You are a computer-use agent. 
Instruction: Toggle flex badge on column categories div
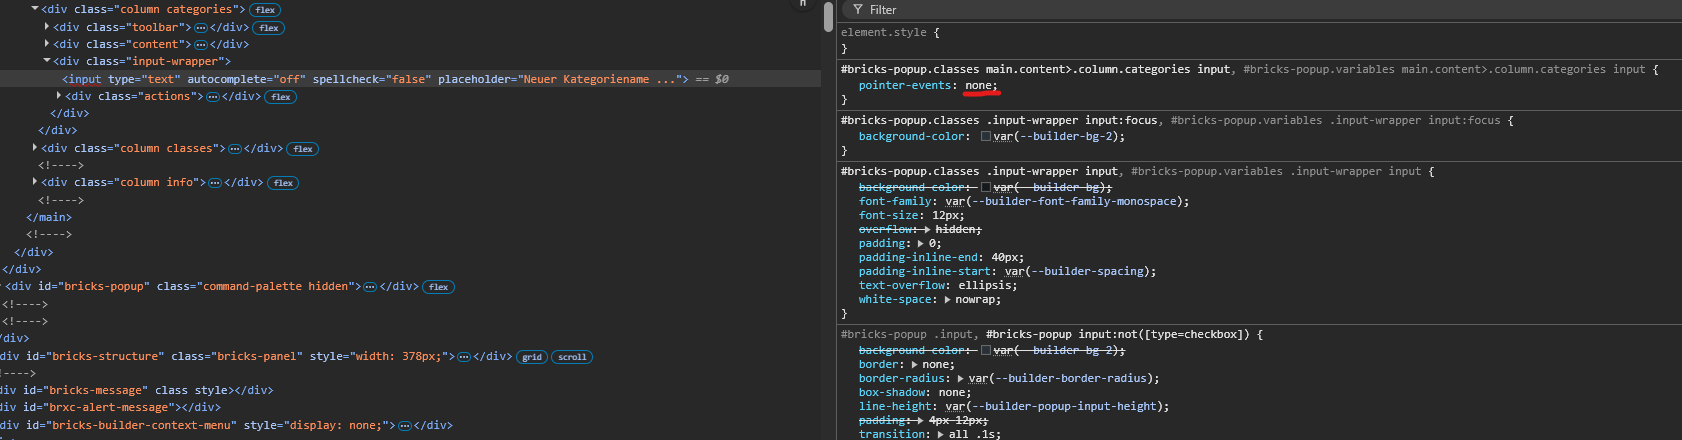tap(265, 10)
